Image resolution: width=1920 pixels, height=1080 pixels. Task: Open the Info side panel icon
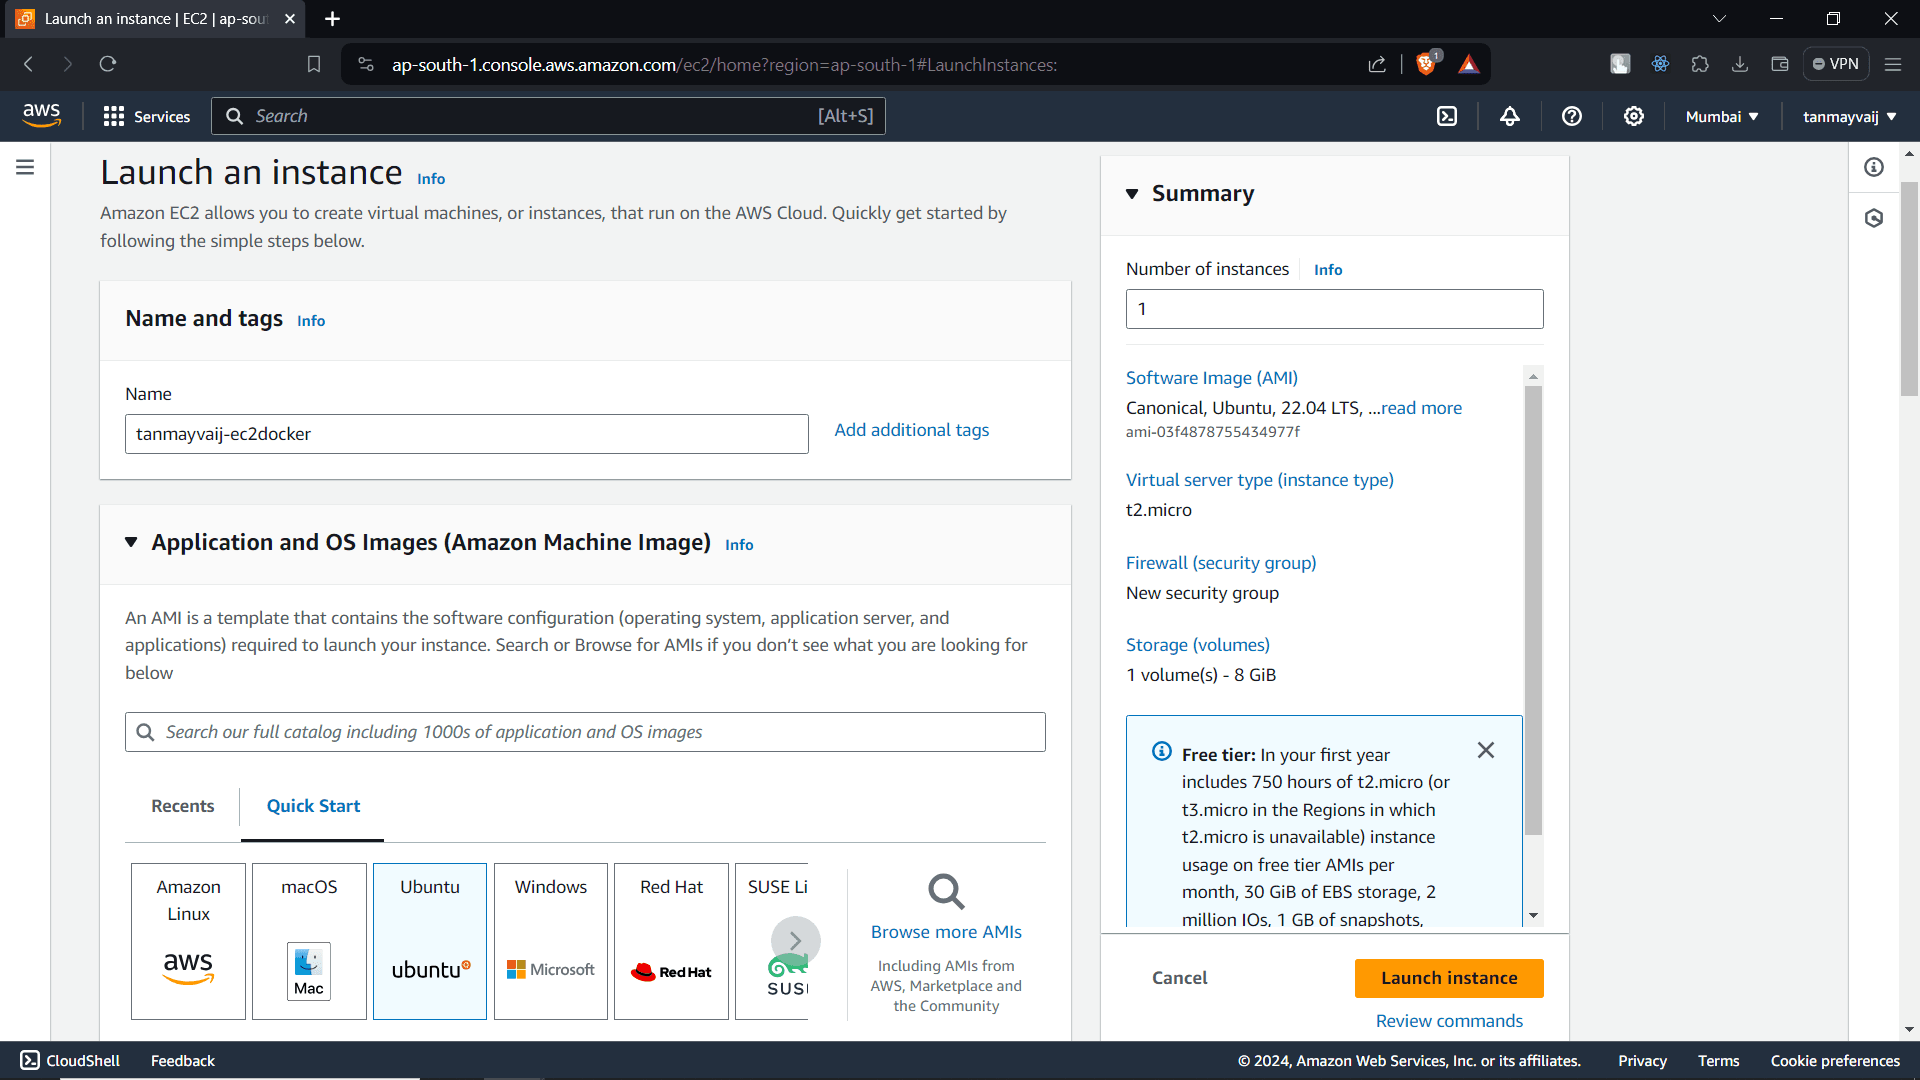(1875, 167)
